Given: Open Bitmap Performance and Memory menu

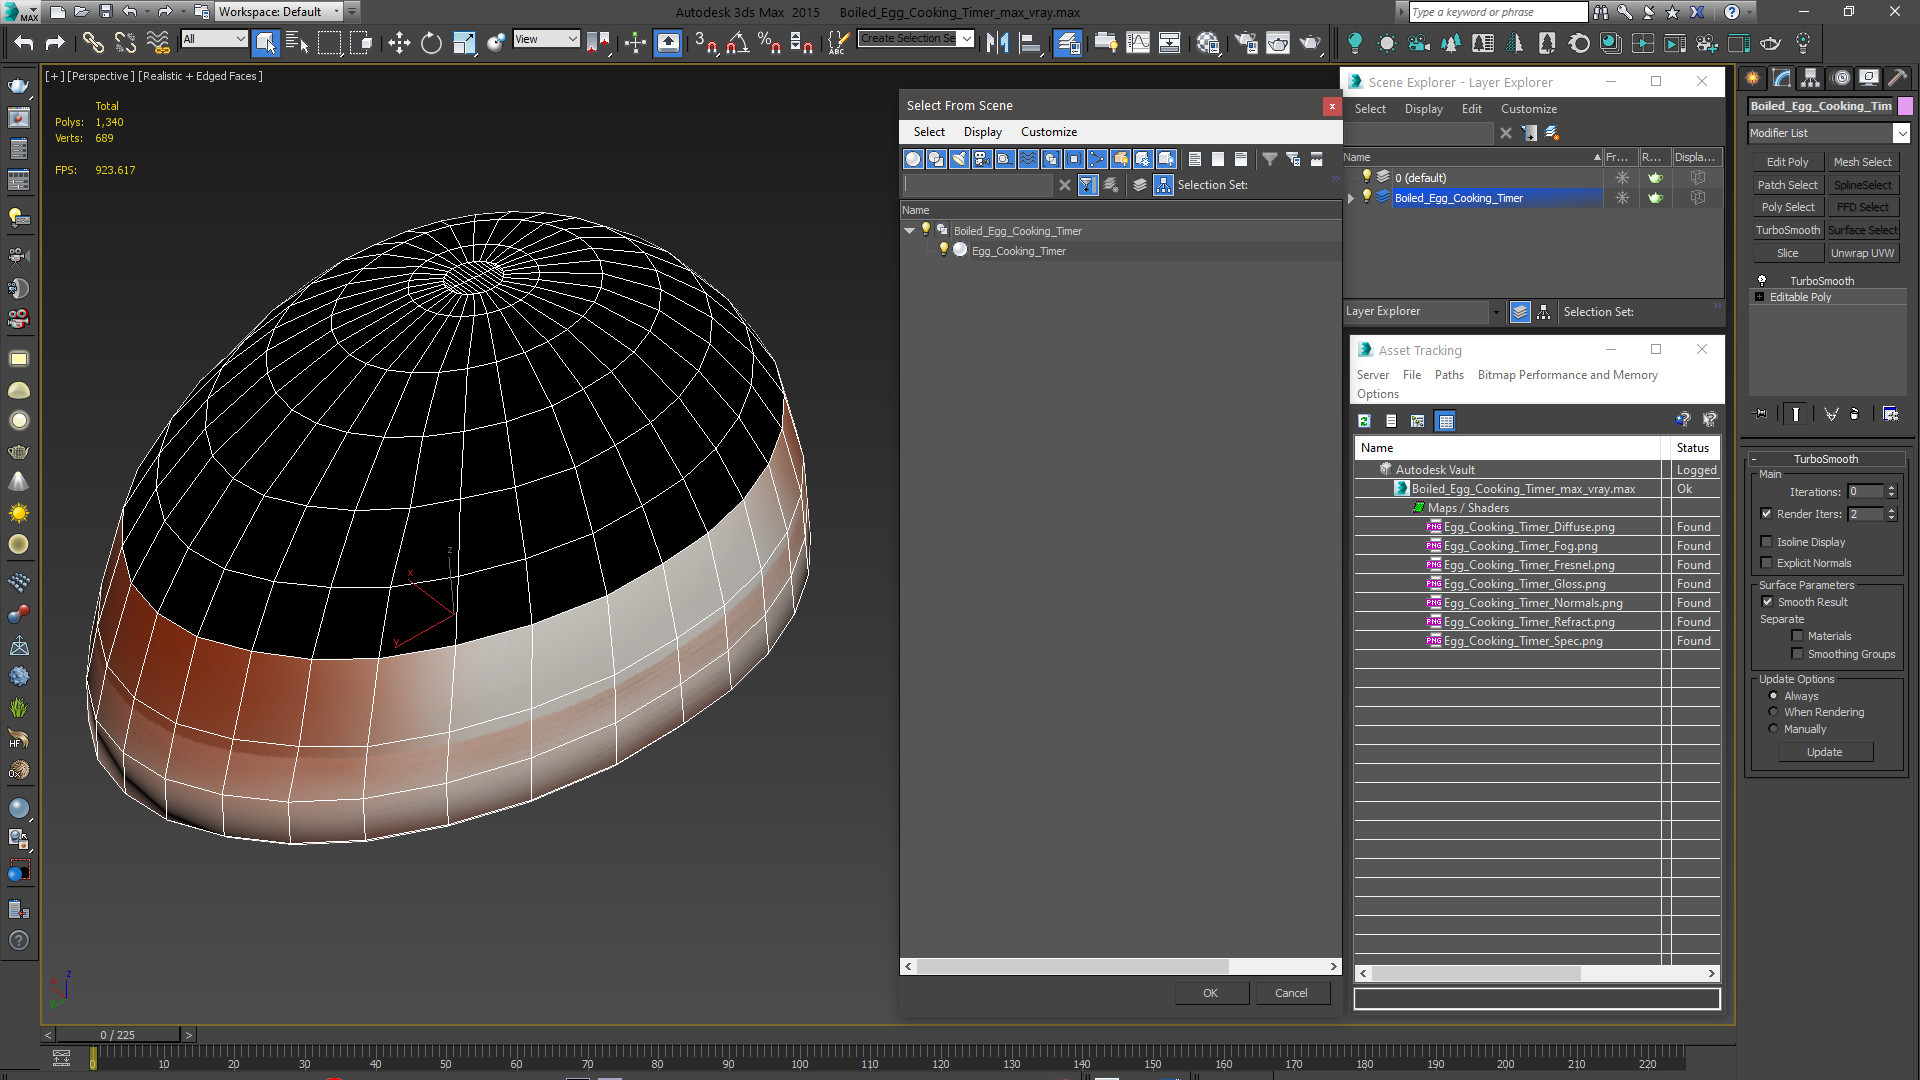Looking at the screenshot, I should [x=1567, y=375].
